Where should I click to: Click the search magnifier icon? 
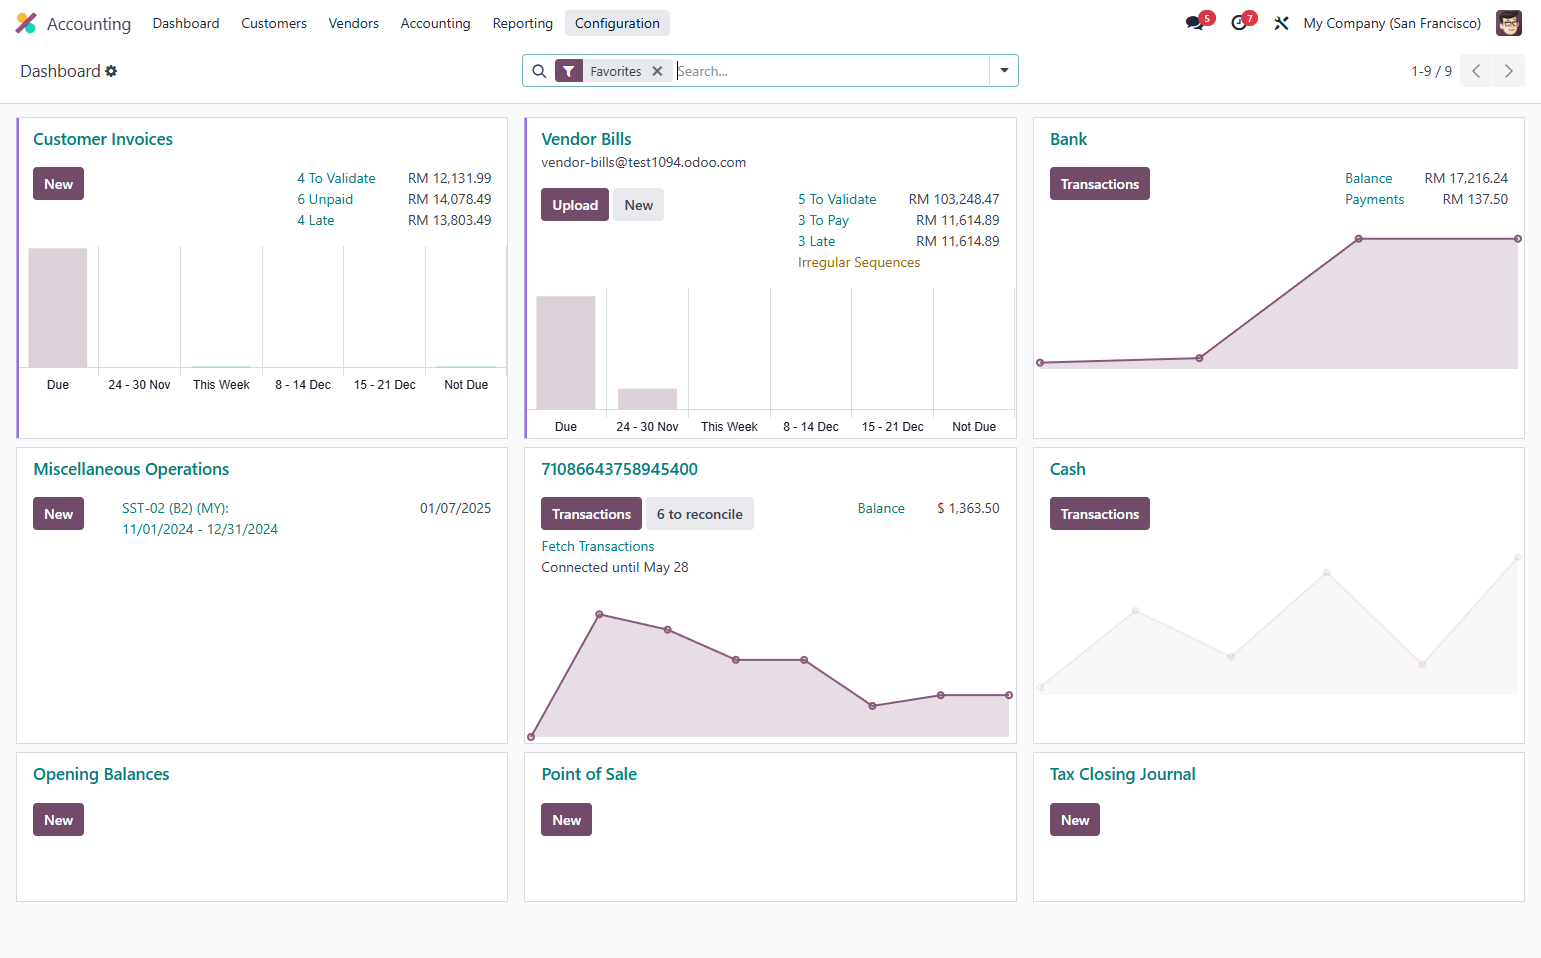539,71
